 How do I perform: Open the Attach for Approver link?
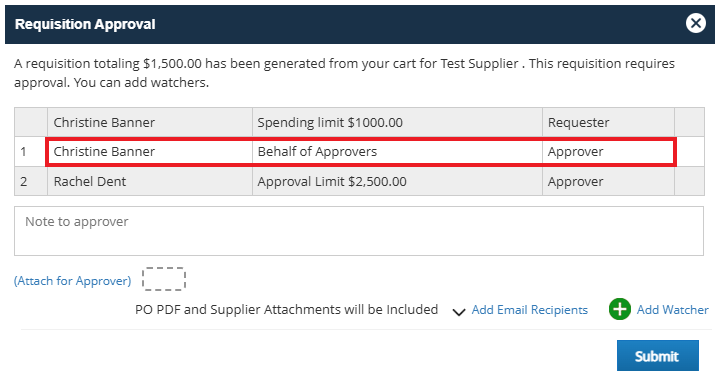pyautogui.click(x=73, y=281)
